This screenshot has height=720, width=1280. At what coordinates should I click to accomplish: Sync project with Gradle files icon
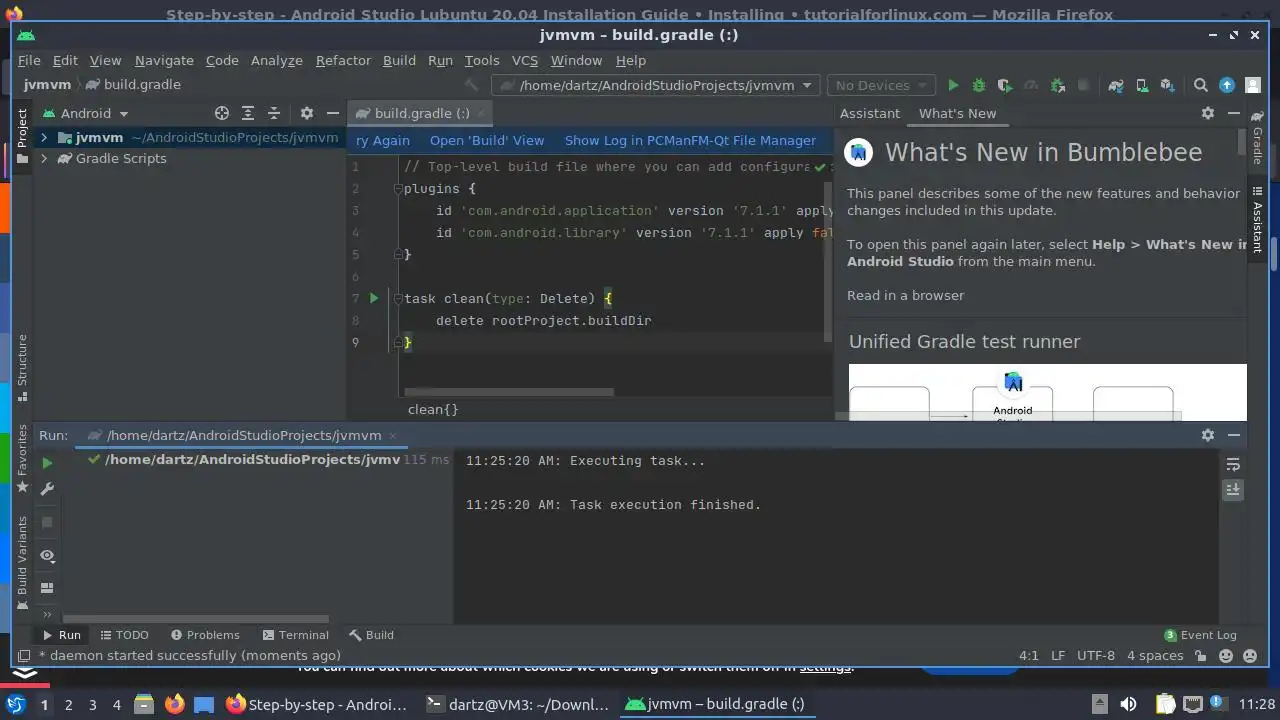click(x=1116, y=85)
